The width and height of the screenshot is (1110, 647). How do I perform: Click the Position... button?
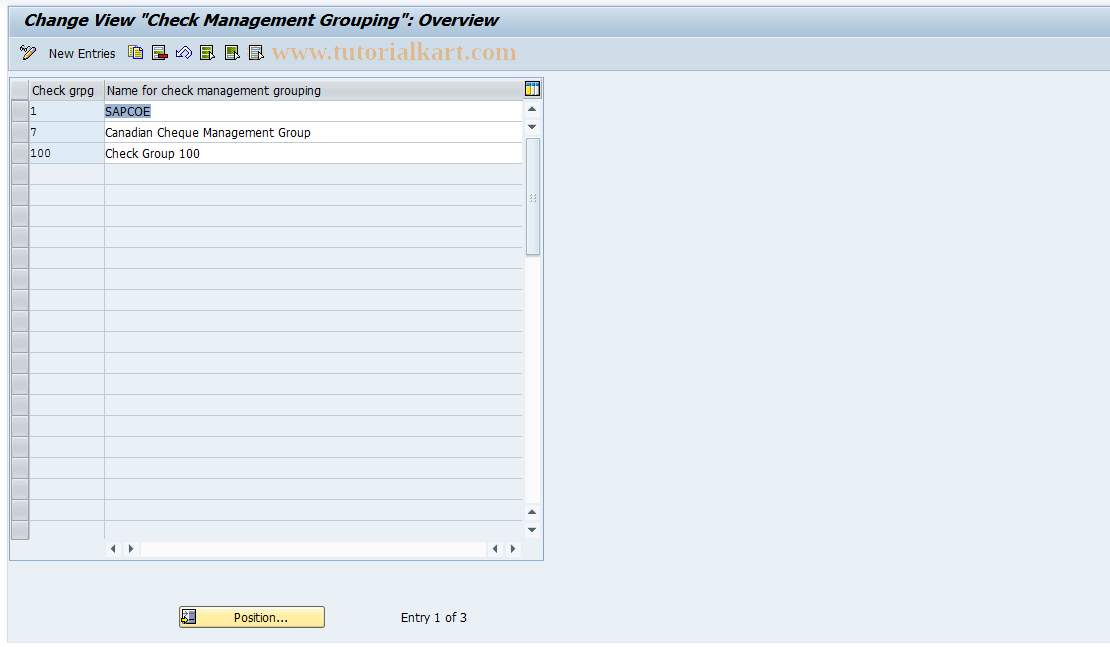[252, 617]
